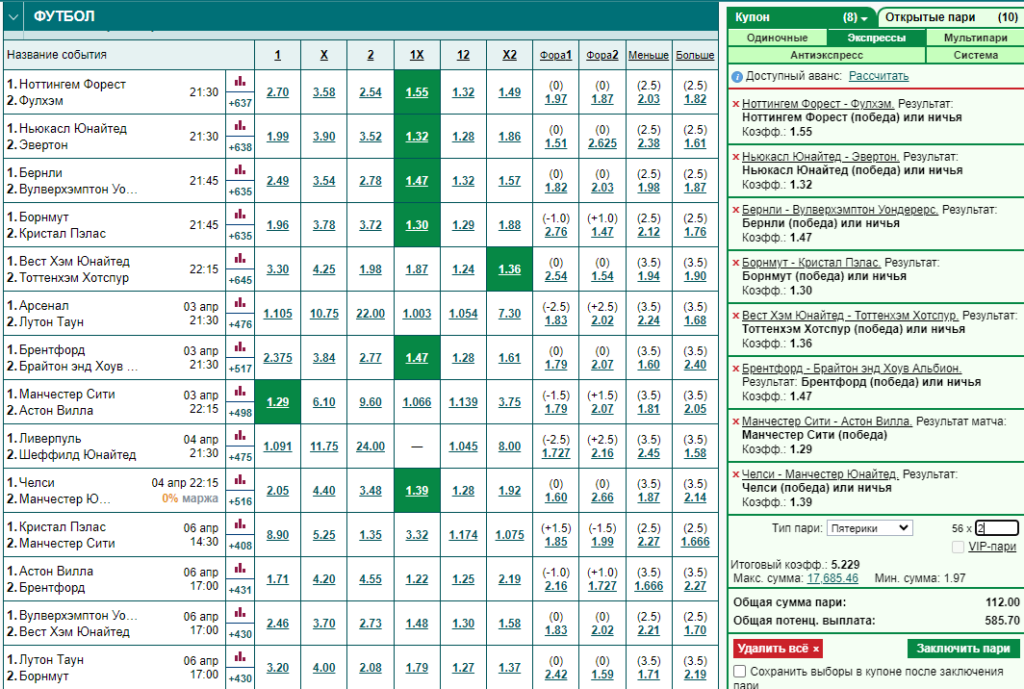Select Больше 3.5 odds 2.27 Астон Вилла – Брентфорд
The height and width of the screenshot is (689, 1024).
[695, 586]
